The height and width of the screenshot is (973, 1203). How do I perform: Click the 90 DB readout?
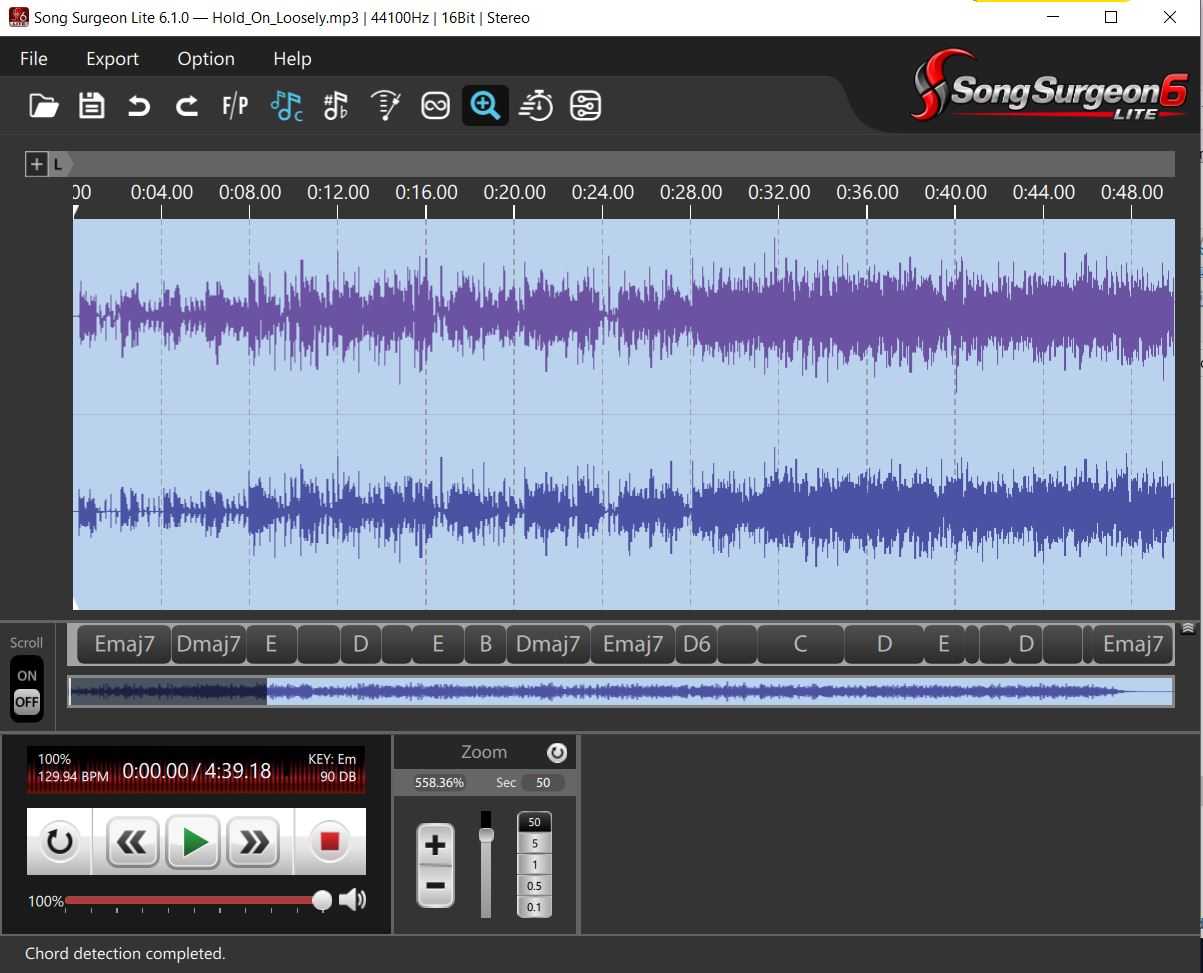pos(338,776)
